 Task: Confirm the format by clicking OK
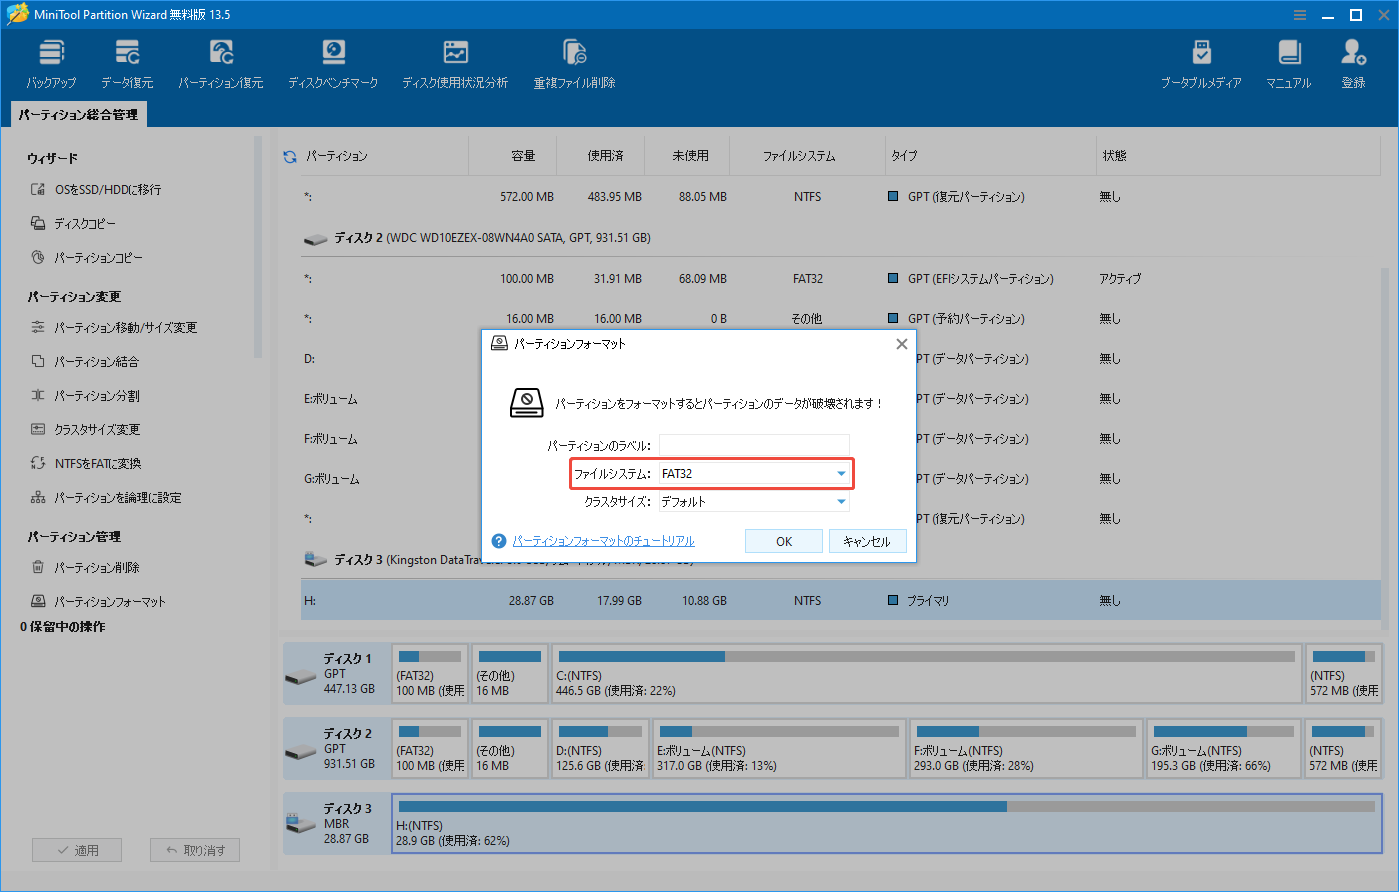coord(783,540)
